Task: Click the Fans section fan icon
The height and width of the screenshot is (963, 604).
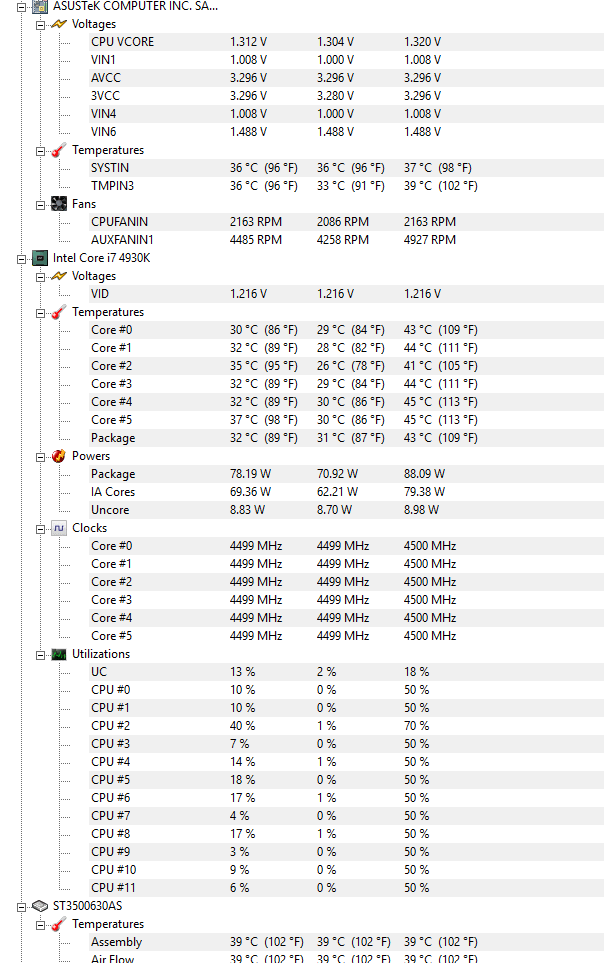Action: [59, 204]
